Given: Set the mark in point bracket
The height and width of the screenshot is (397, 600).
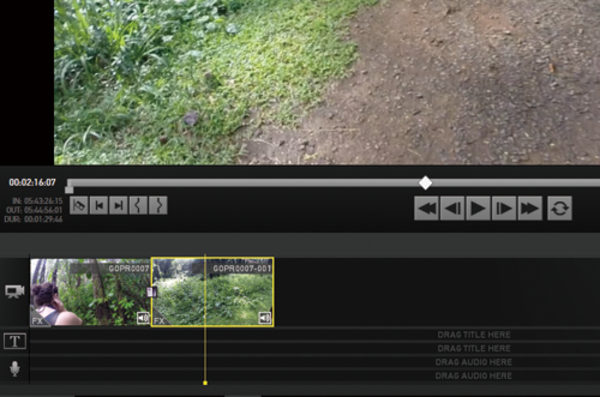Looking at the screenshot, I should (x=138, y=206).
